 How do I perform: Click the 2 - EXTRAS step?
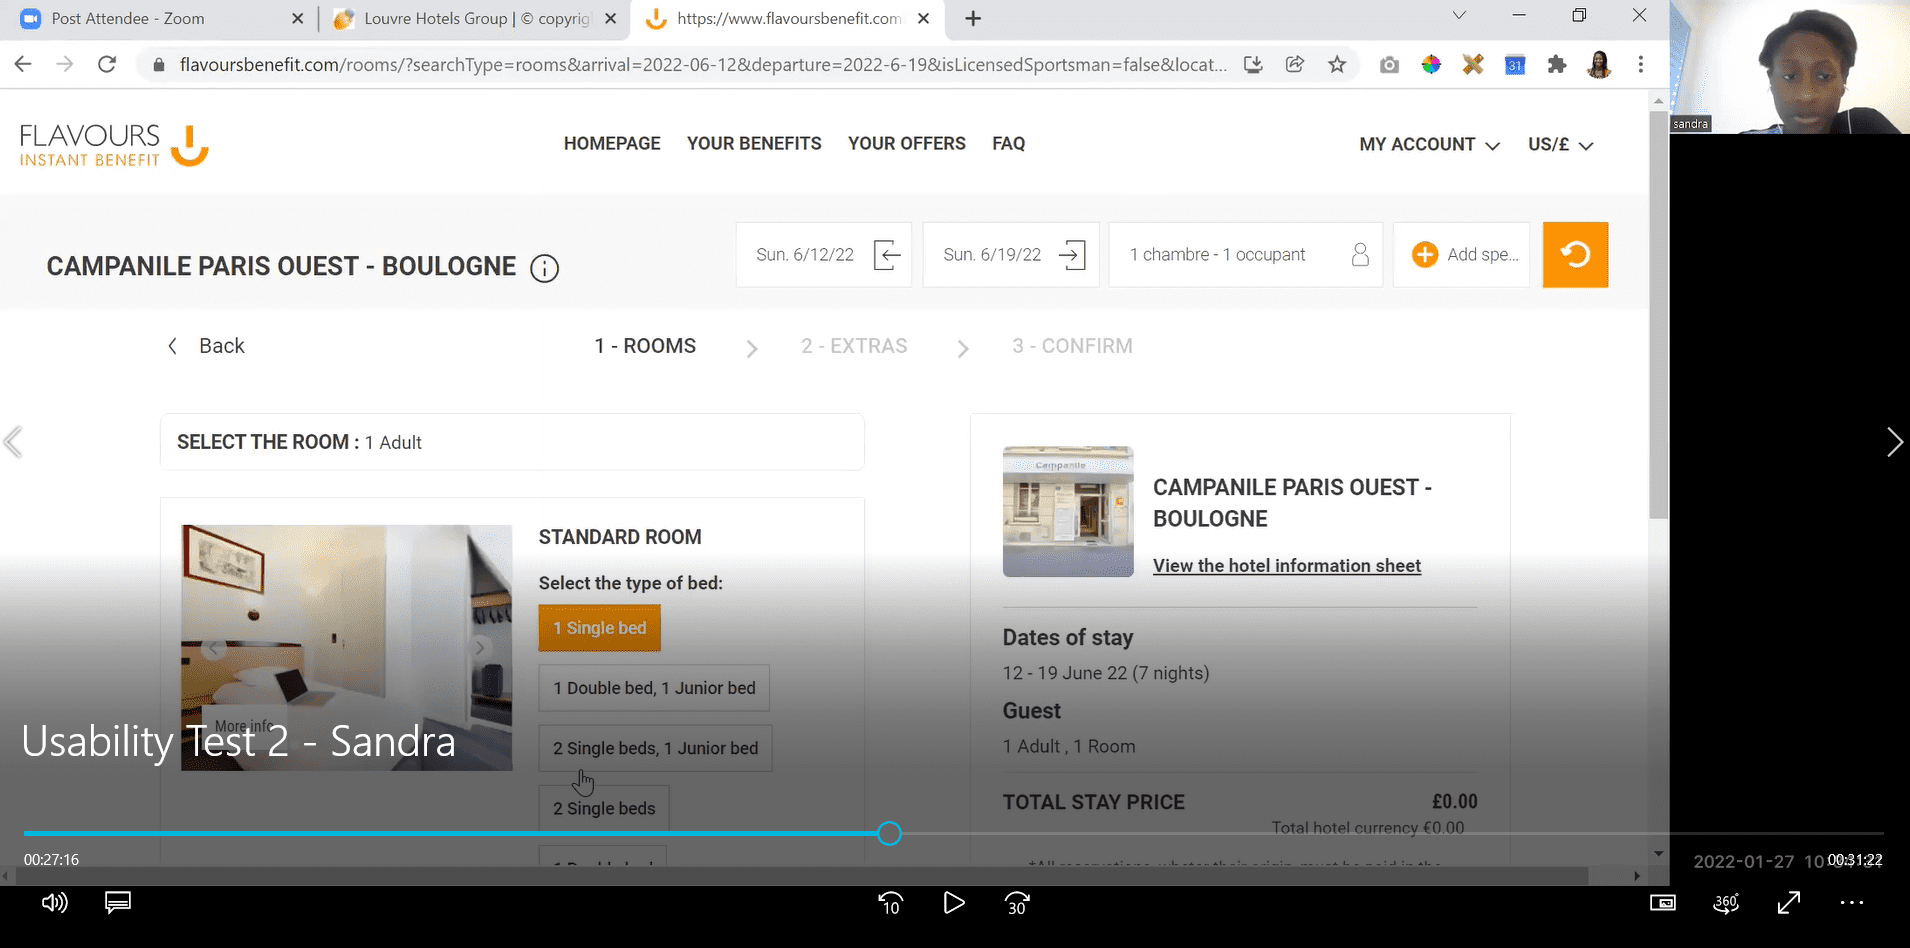(x=854, y=346)
